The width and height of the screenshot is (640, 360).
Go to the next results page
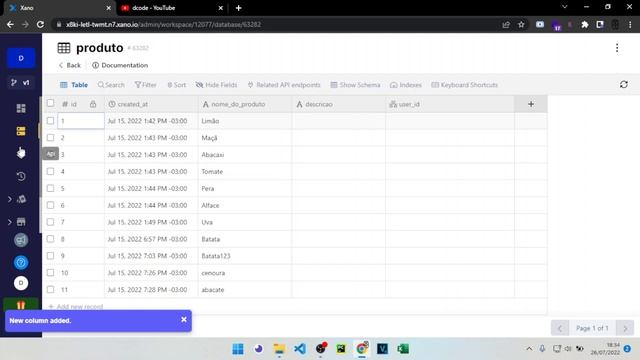tap(625, 328)
